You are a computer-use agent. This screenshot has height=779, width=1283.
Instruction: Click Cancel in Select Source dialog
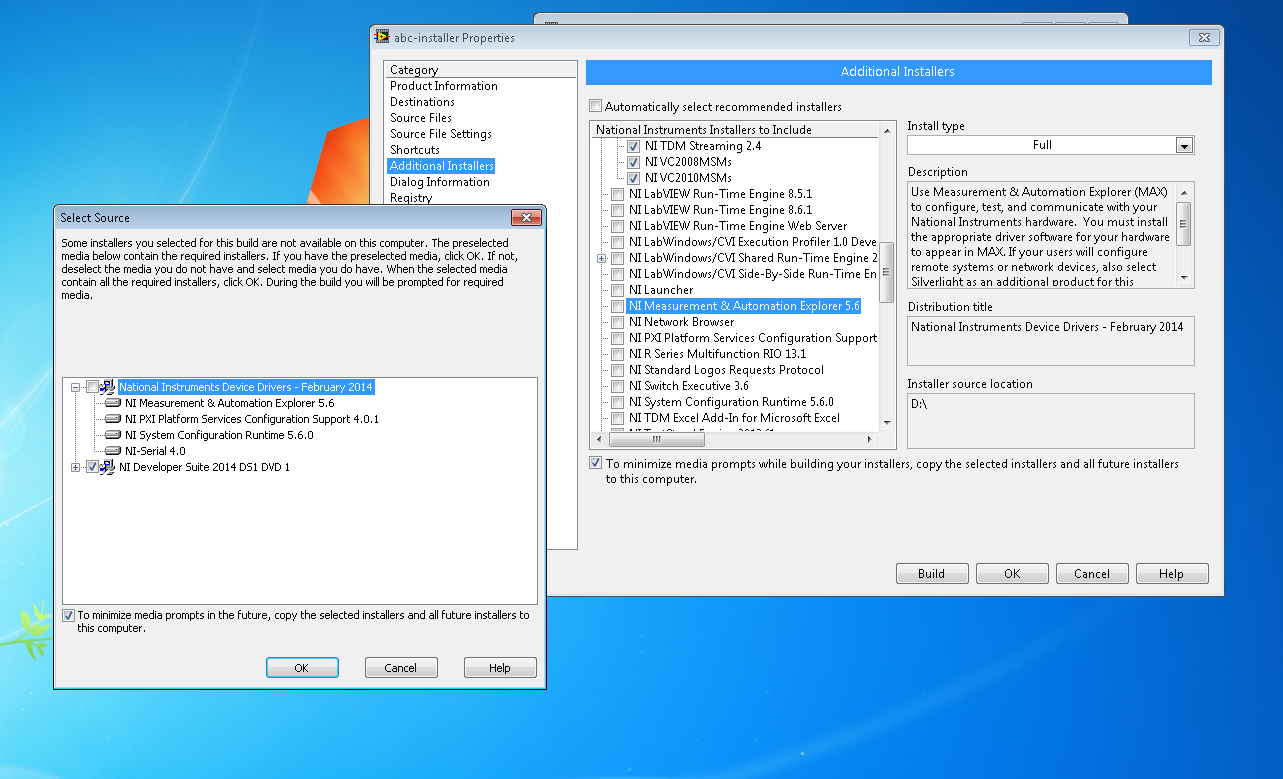401,668
